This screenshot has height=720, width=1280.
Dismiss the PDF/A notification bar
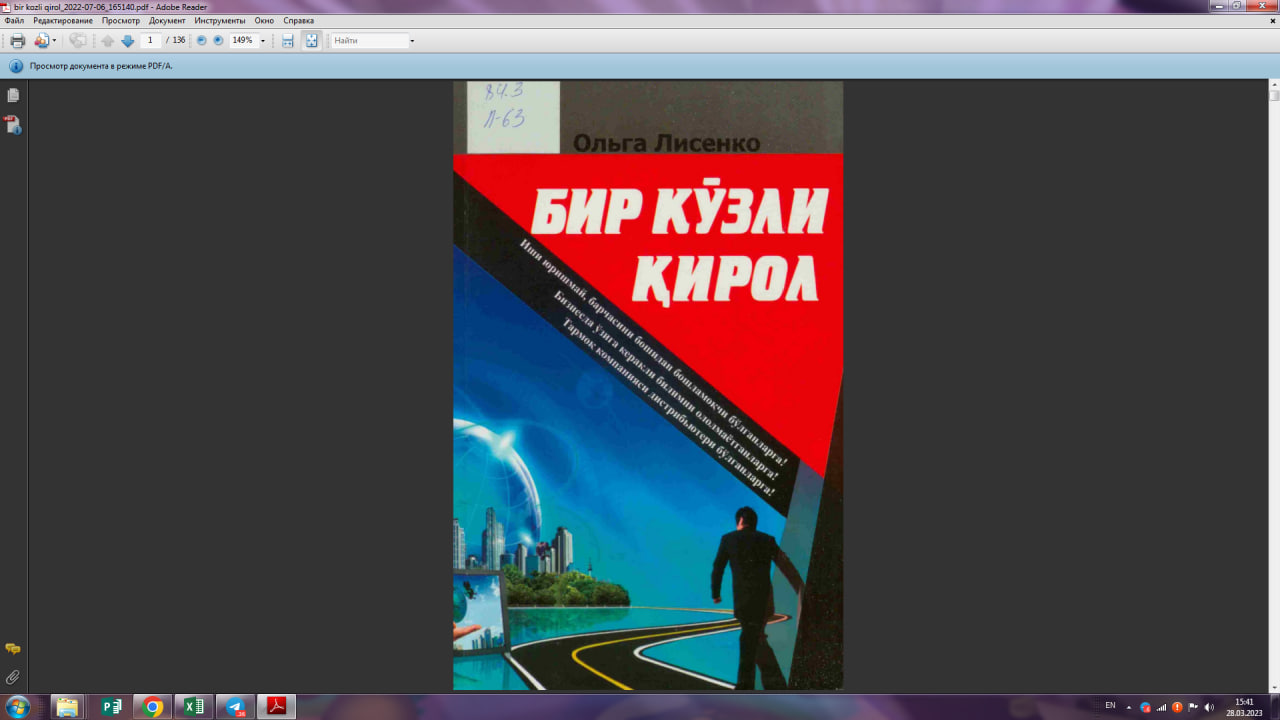pyautogui.click(x=1271, y=66)
